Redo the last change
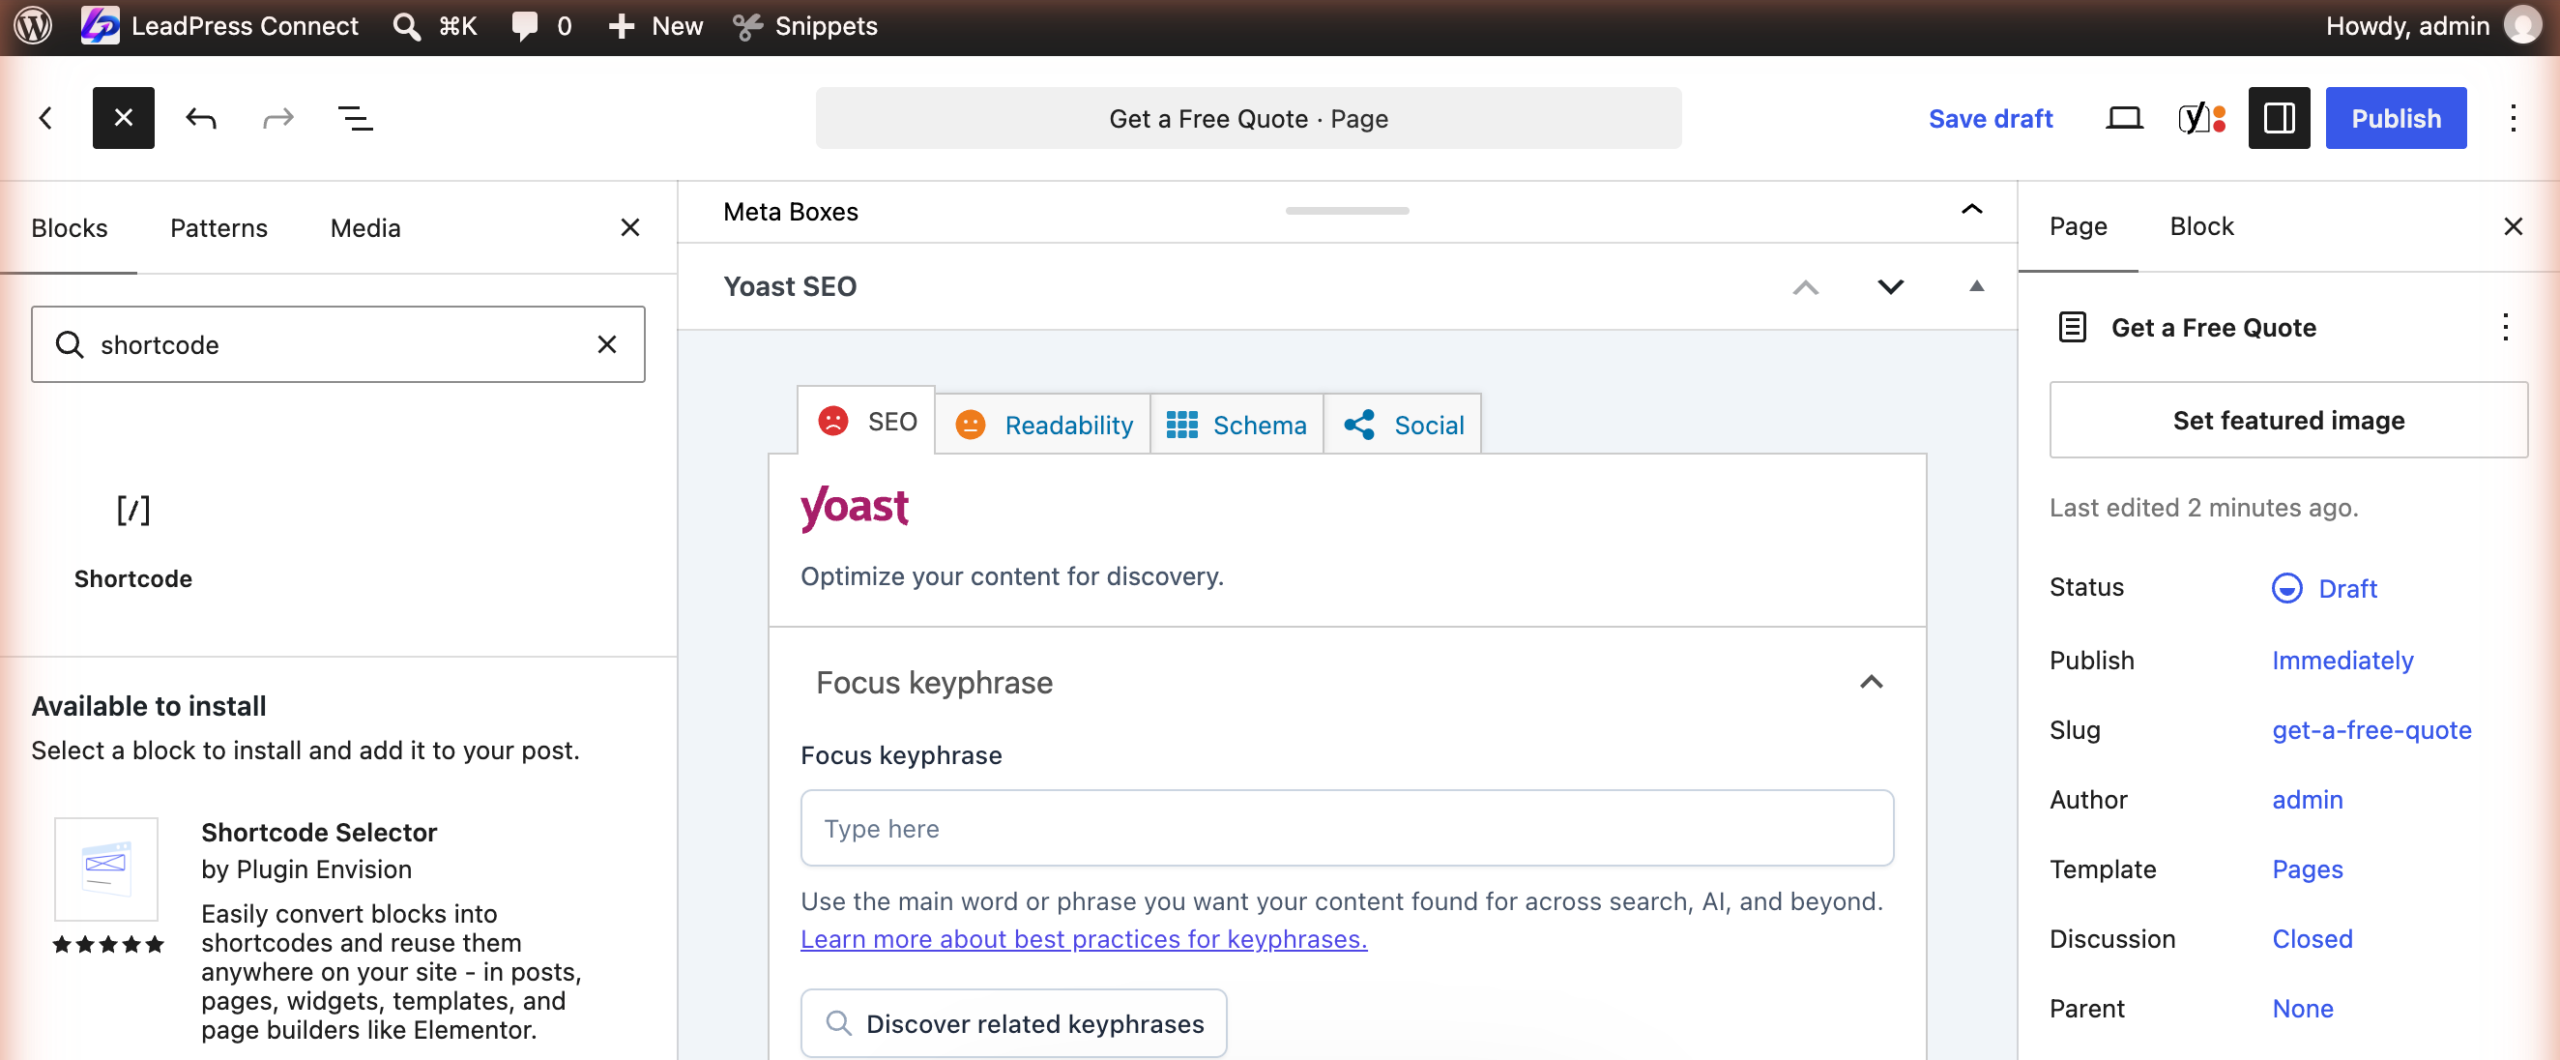 (x=278, y=118)
